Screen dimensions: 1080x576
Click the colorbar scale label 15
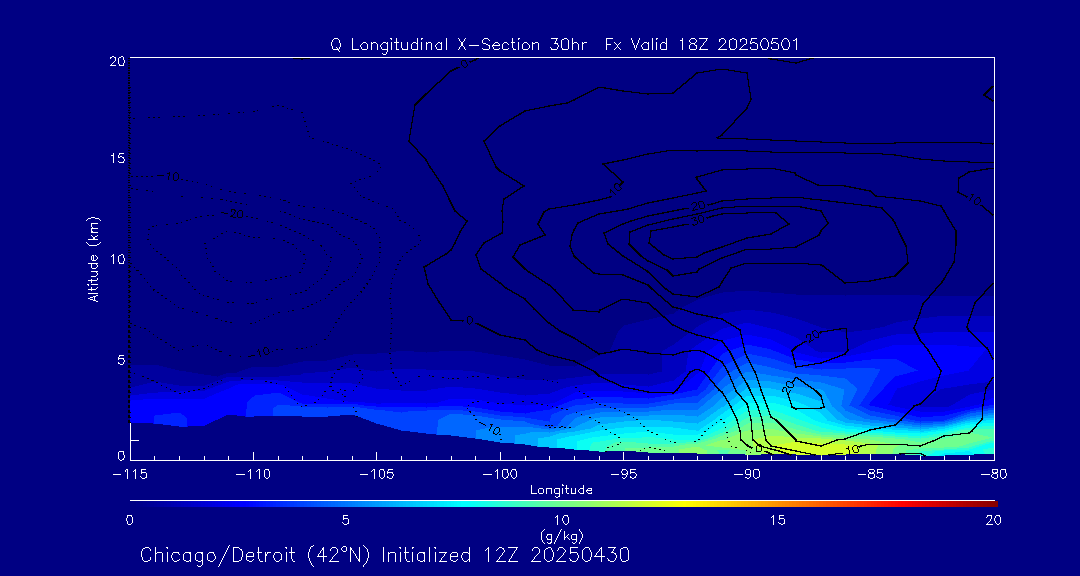pos(778,521)
